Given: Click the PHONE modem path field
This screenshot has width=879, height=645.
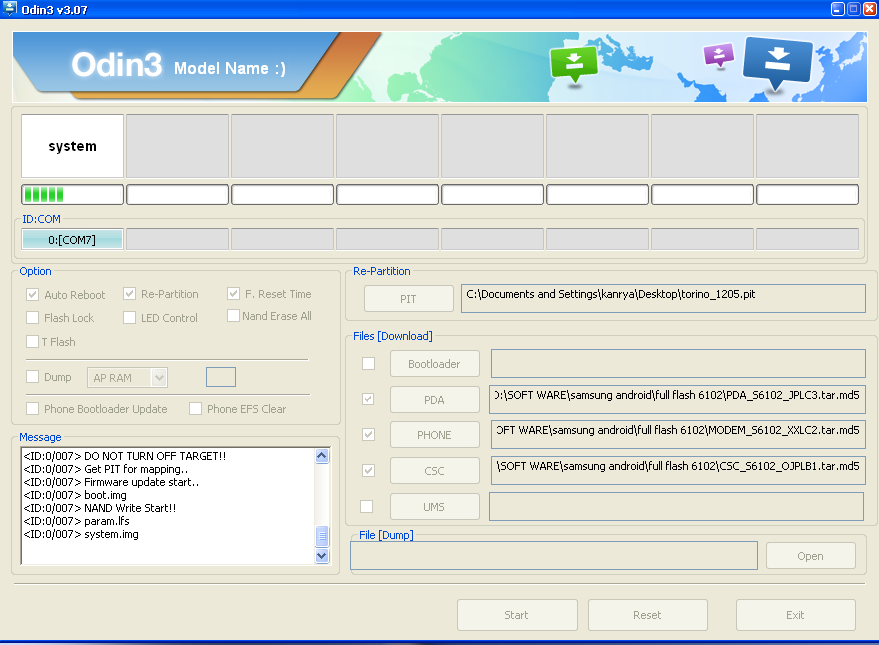Looking at the screenshot, I should (x=678, y=435).
